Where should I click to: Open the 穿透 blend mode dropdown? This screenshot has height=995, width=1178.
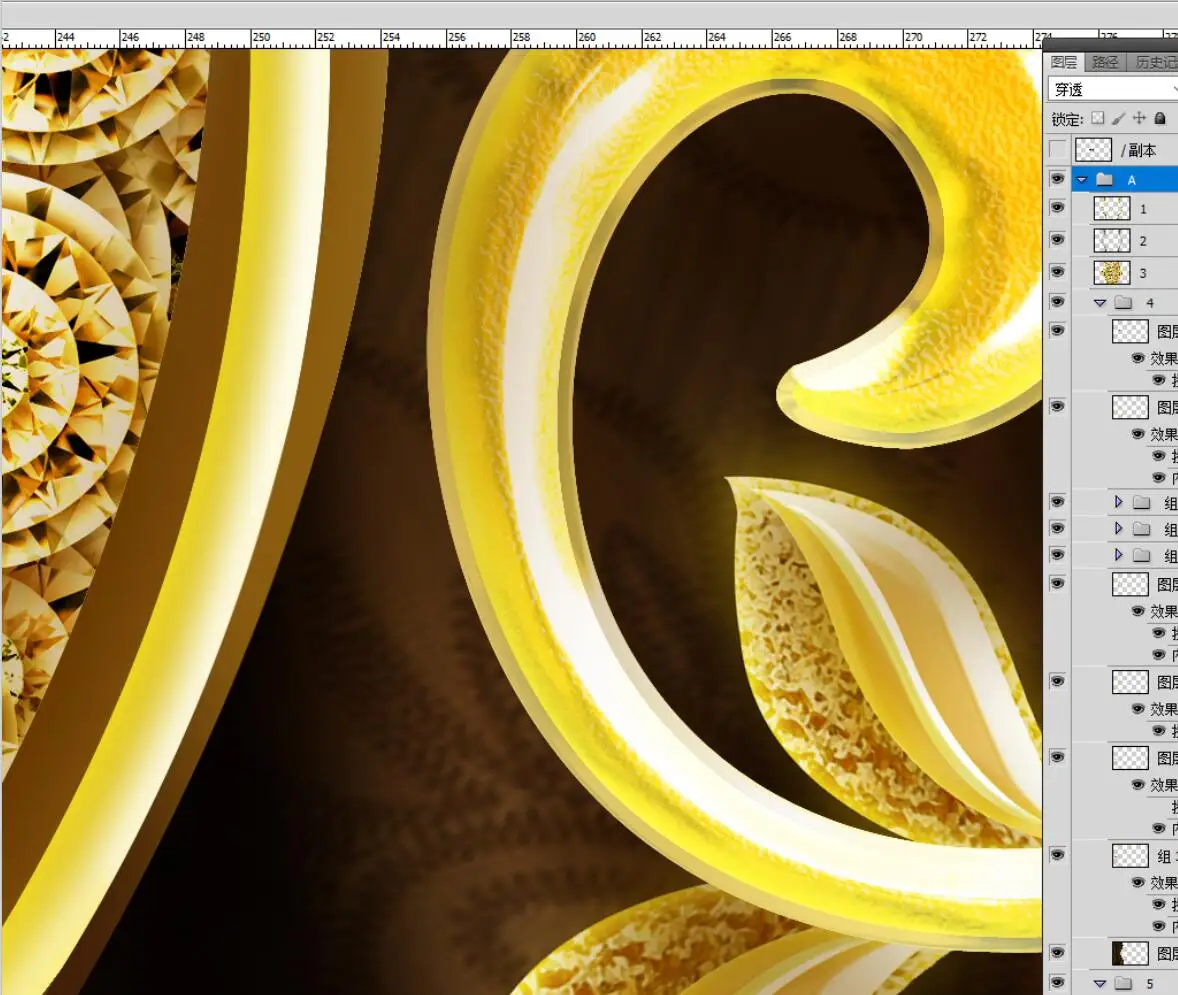coord(1112,89)
